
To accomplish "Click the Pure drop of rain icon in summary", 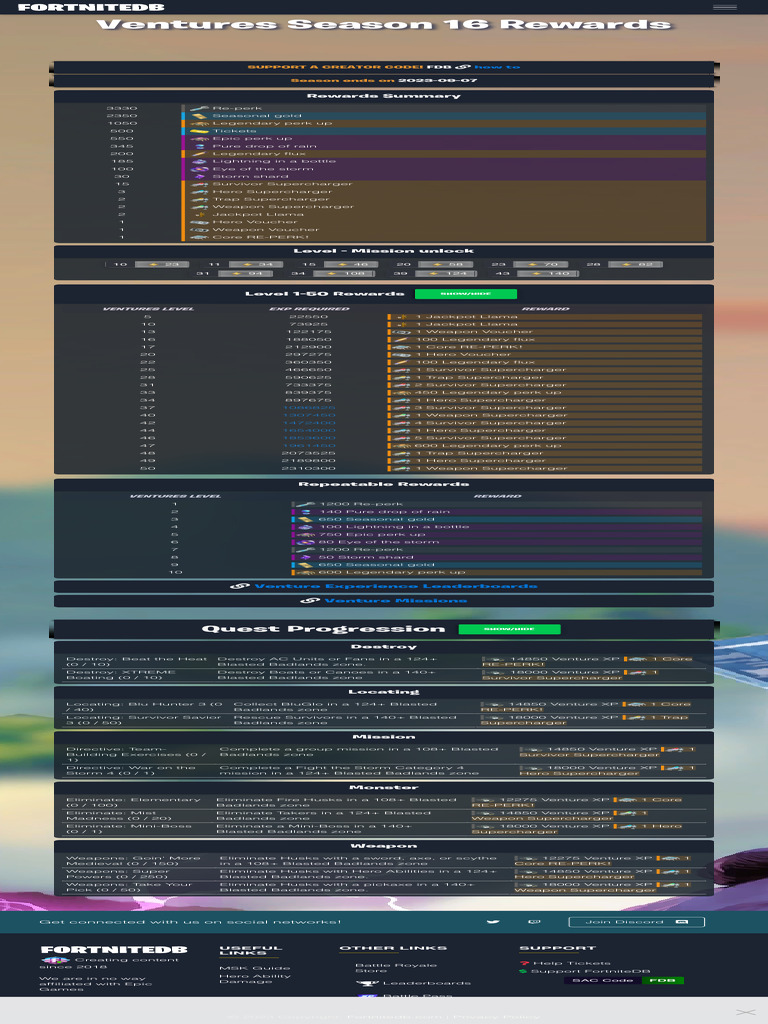I will pyautogui.click(x=200, y=146).
